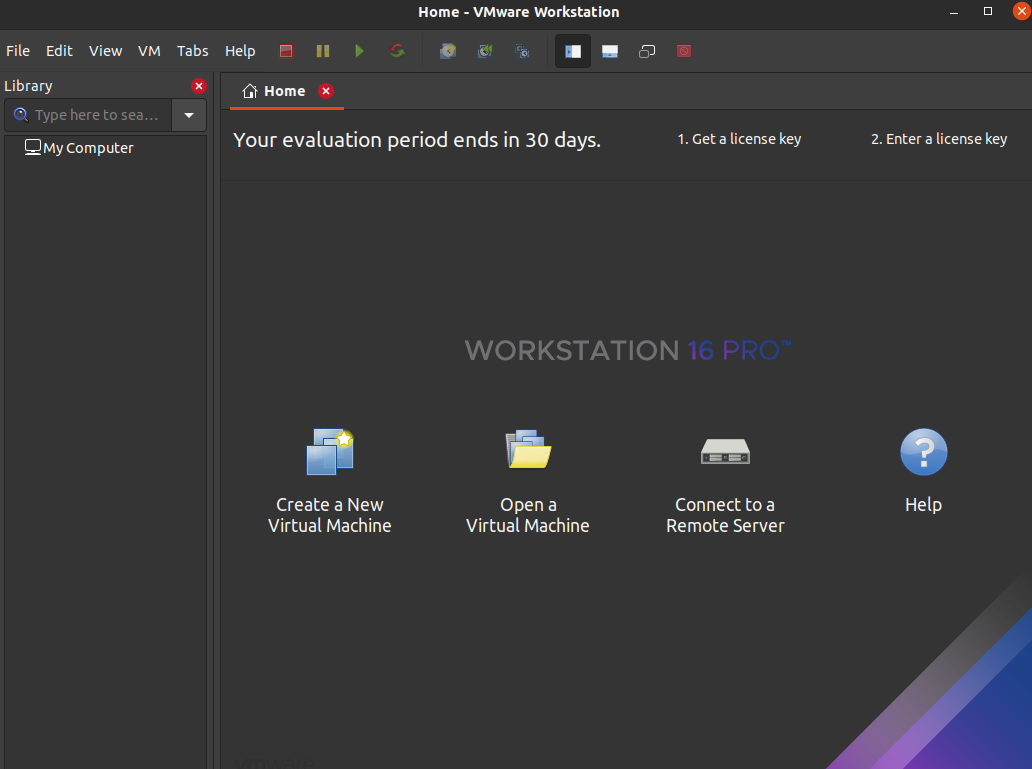
Task: Click the Open a Virtual Machine label
Action: coord(528,515)
